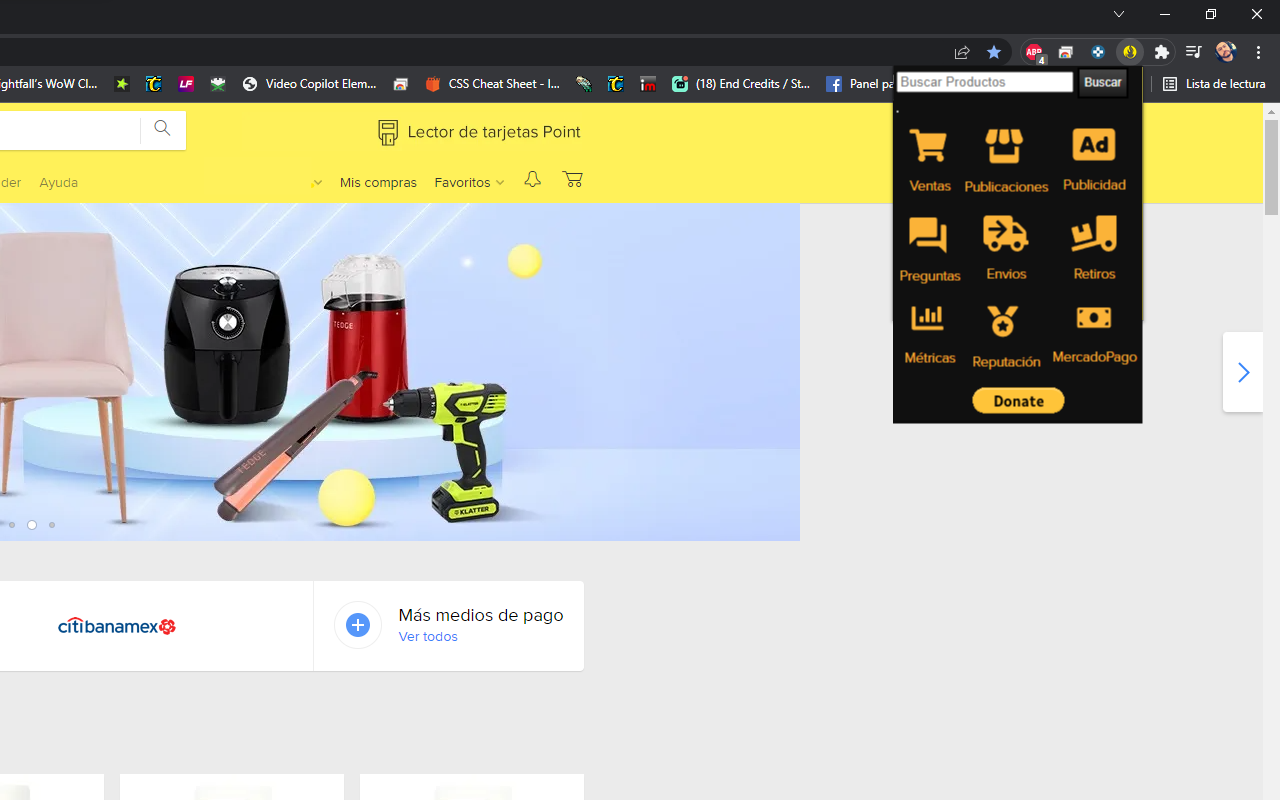View Métricas bar chart icon

coord(927,319)
